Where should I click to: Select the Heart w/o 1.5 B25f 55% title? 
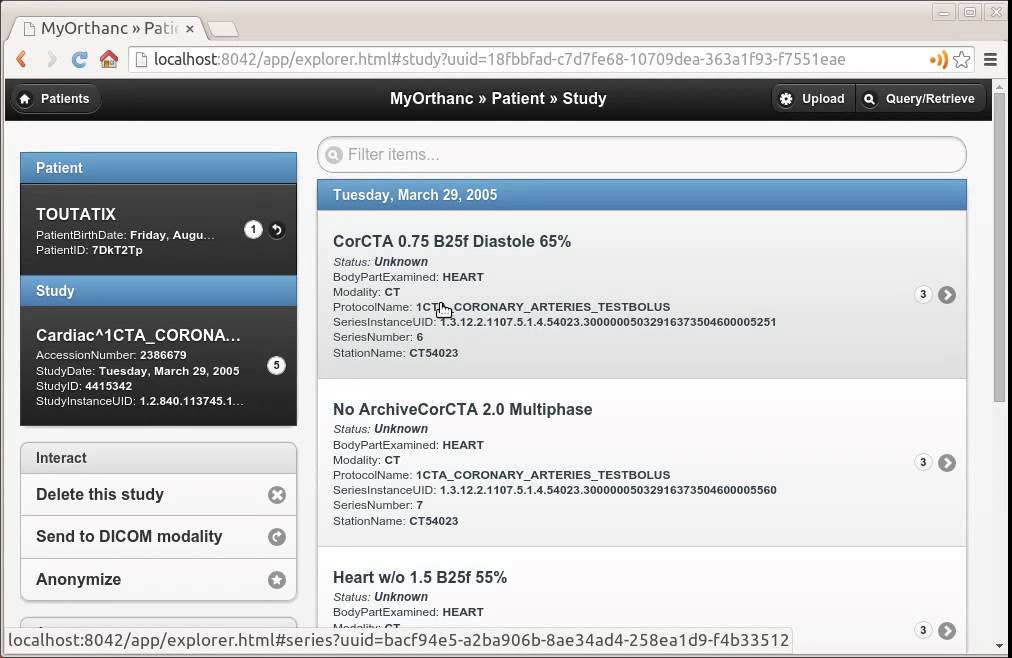420,577
